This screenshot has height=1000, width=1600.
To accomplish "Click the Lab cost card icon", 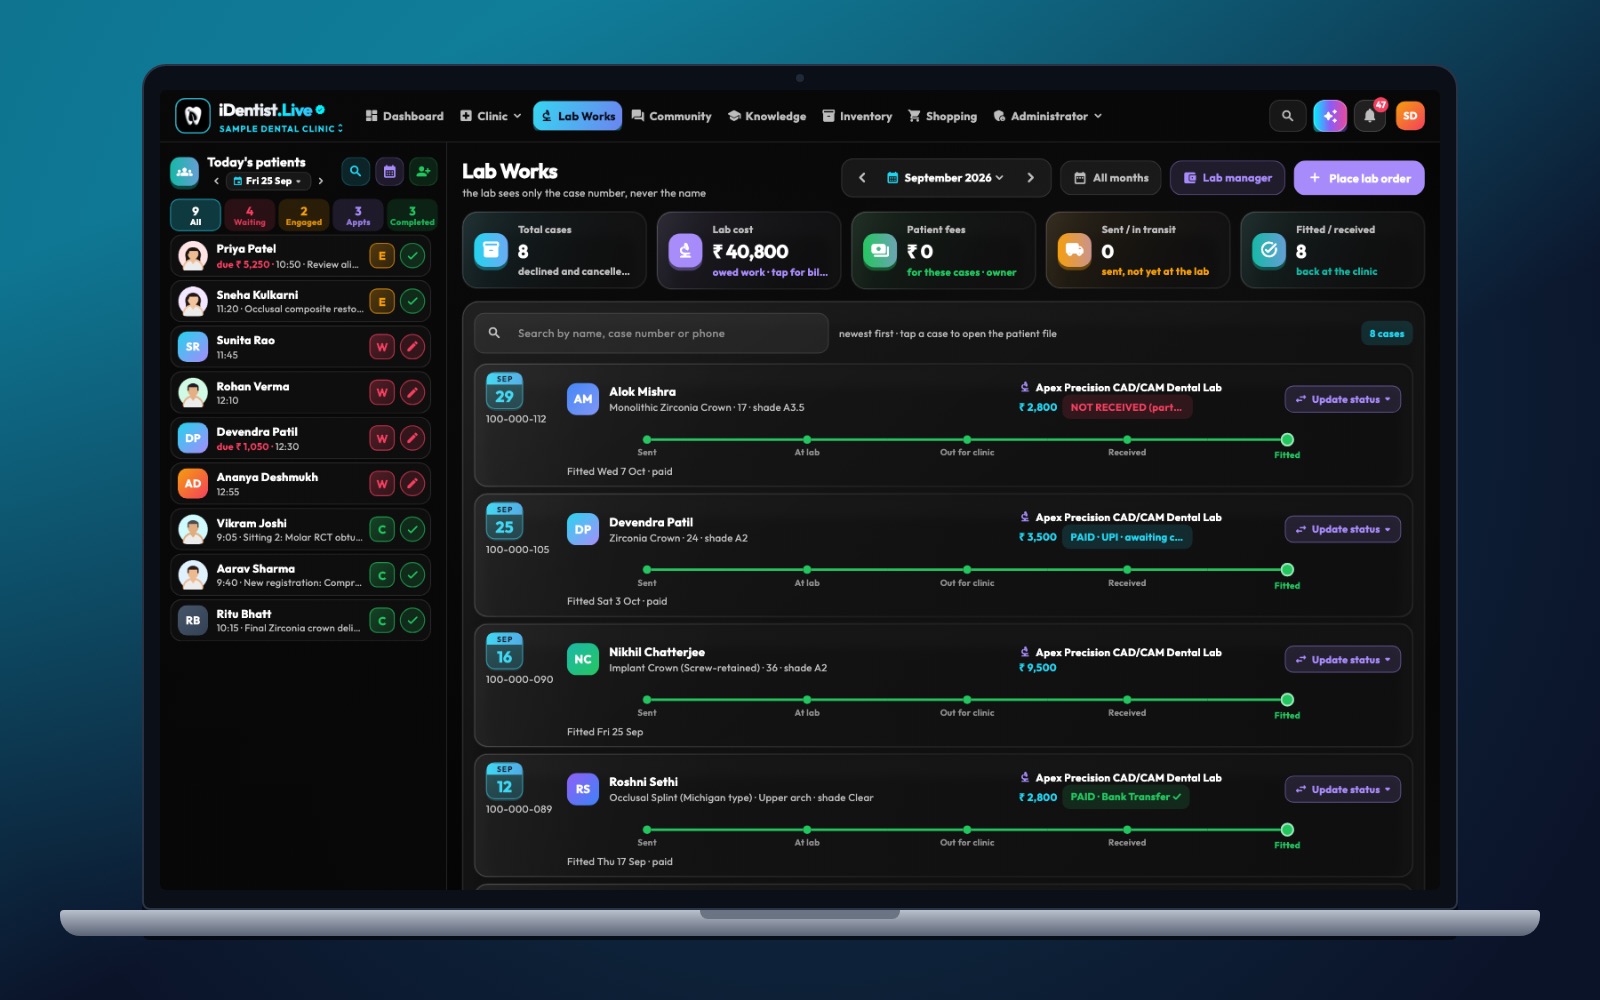I will pos(685,250).
